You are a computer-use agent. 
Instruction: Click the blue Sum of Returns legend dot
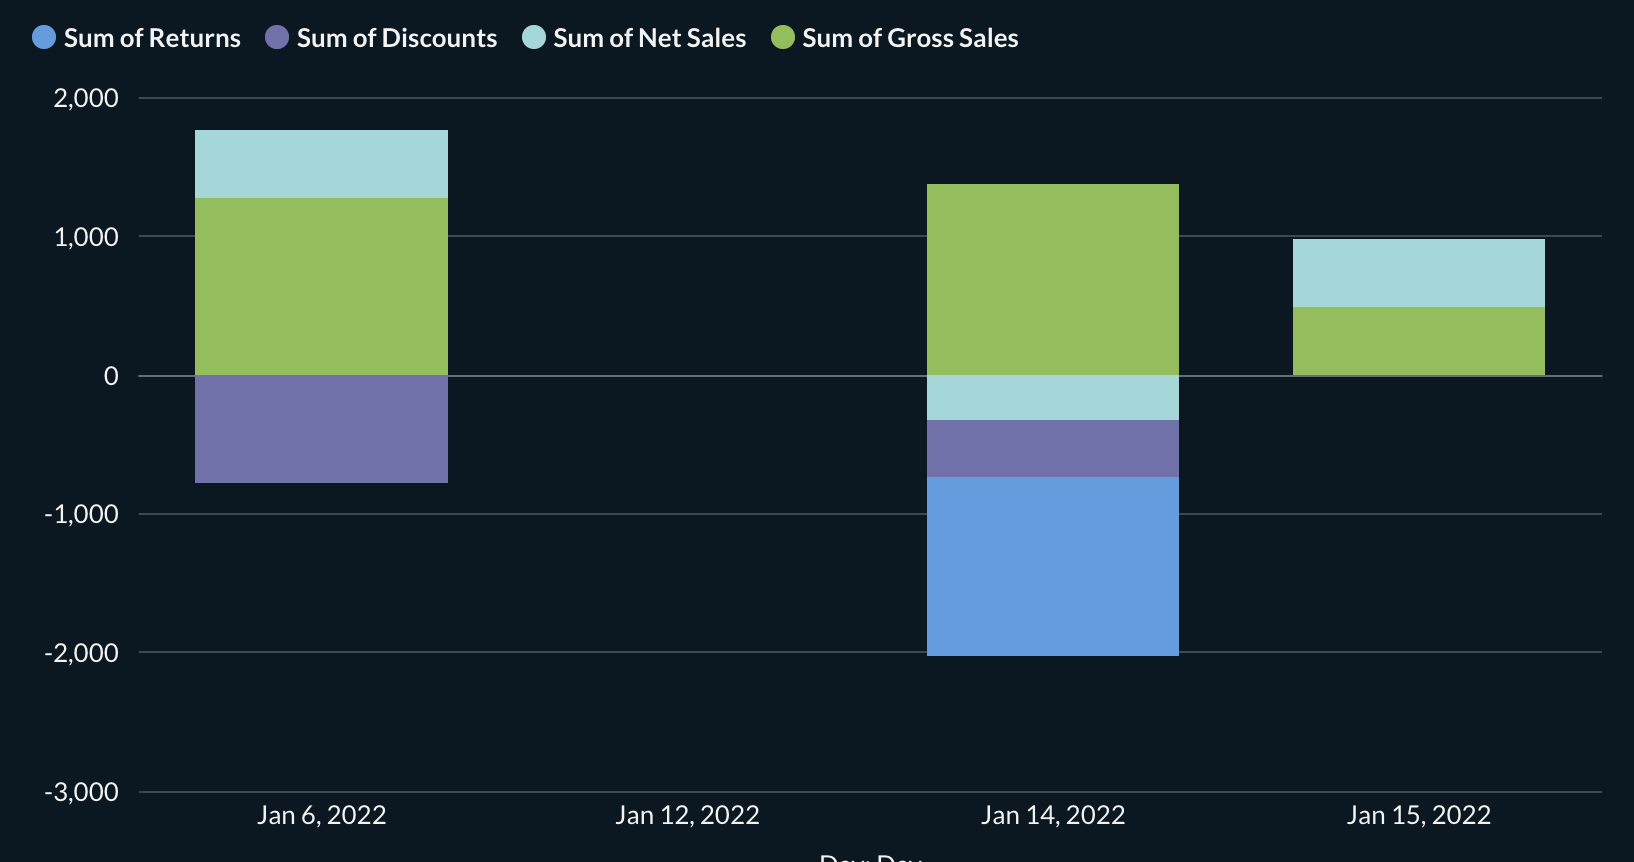[x=44, y=38]
